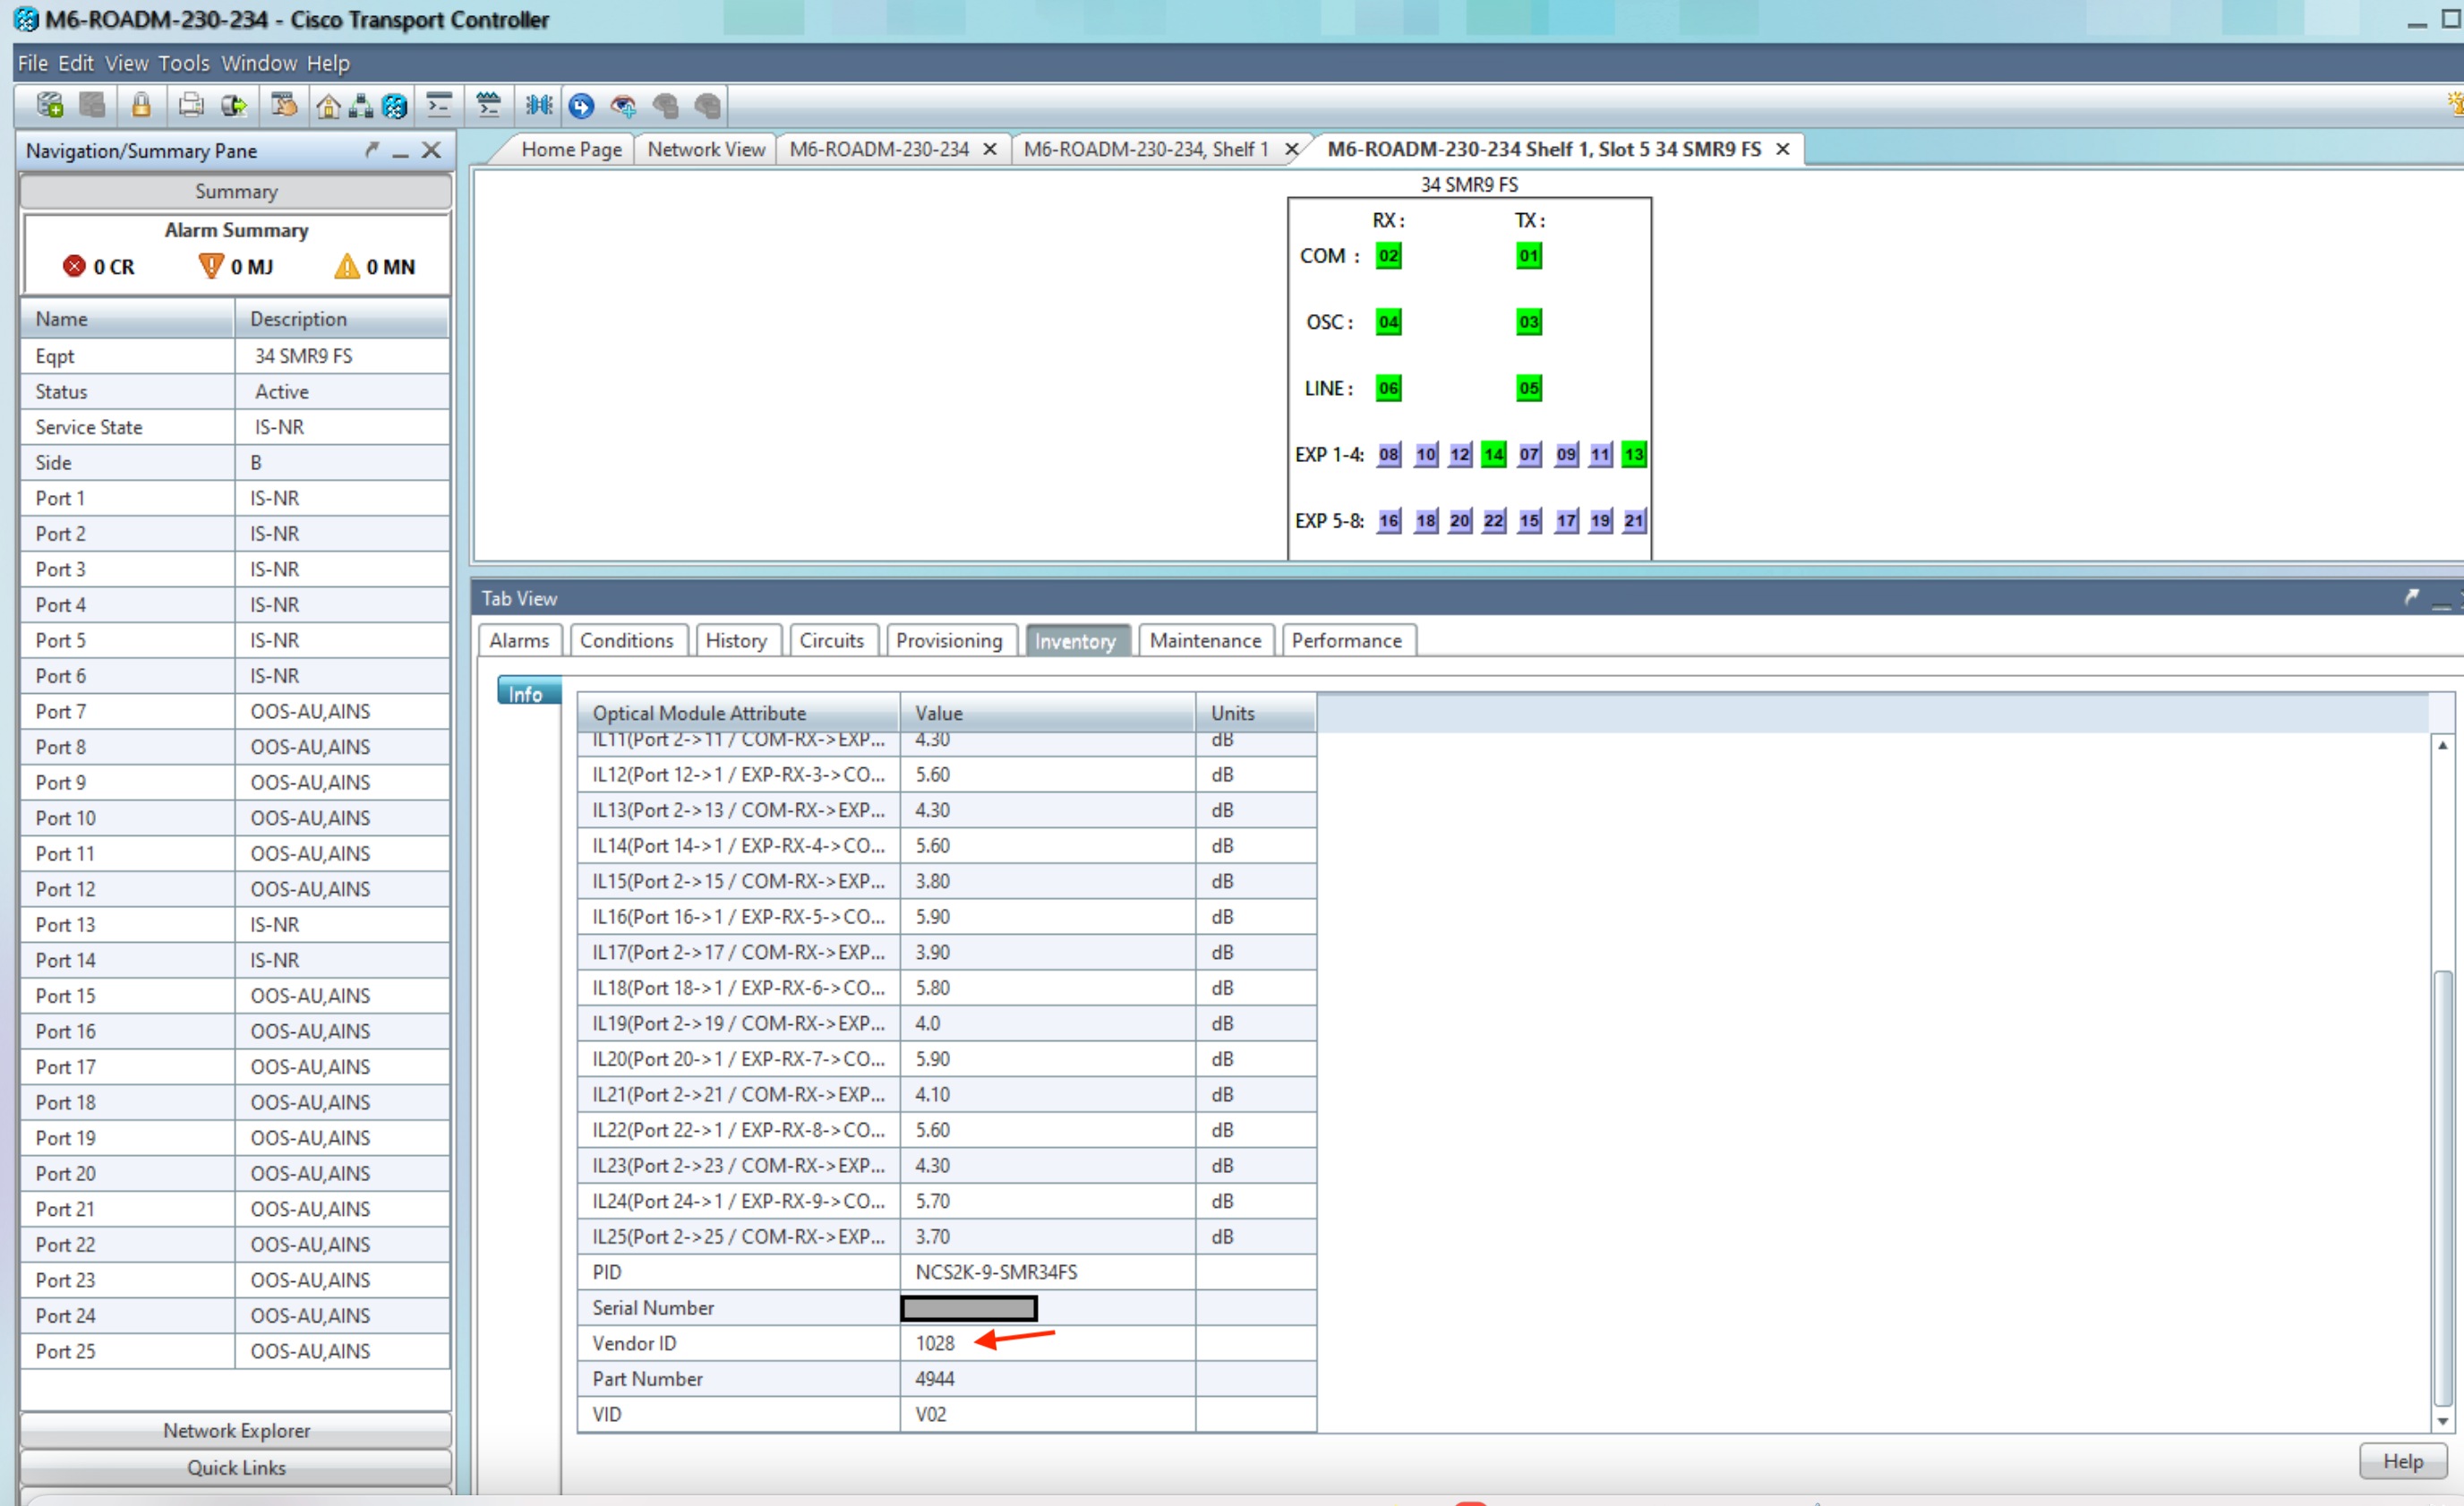Open the Help menu
Image resolution: width=2464 pixels, height=1506 pixels.
tap(328, 63)
